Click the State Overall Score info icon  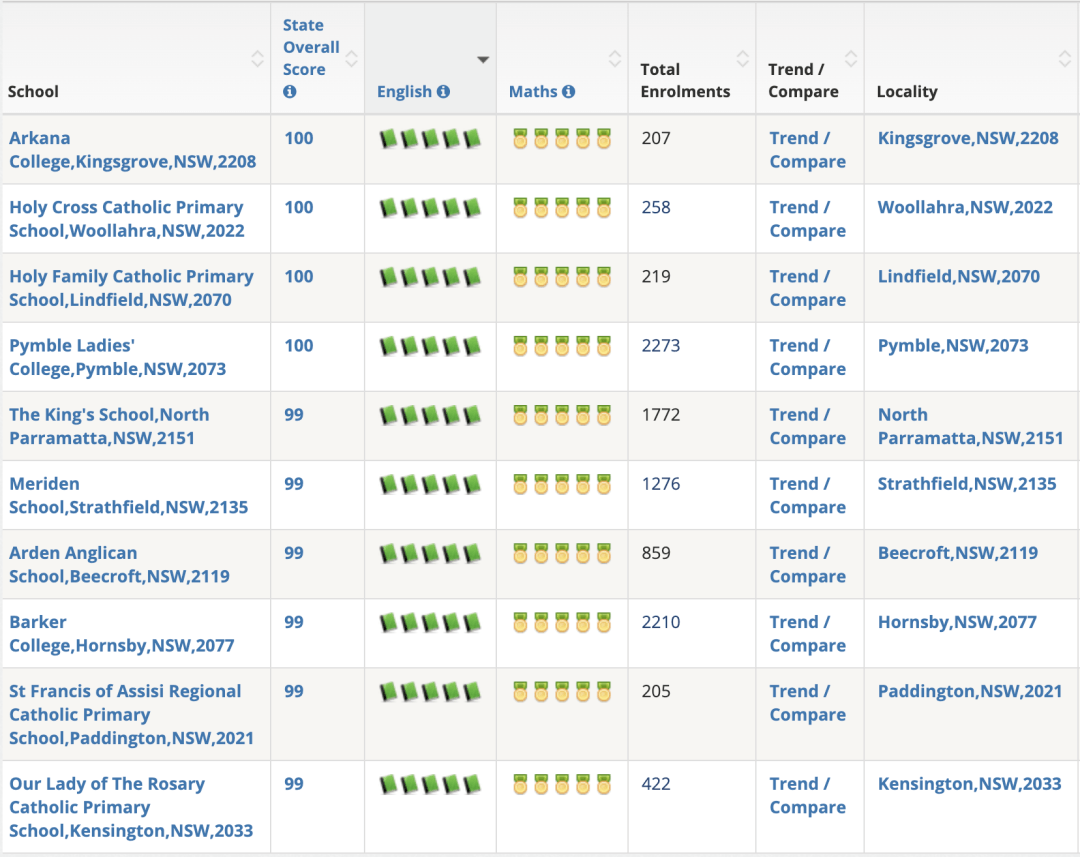[x=290, y=92]
